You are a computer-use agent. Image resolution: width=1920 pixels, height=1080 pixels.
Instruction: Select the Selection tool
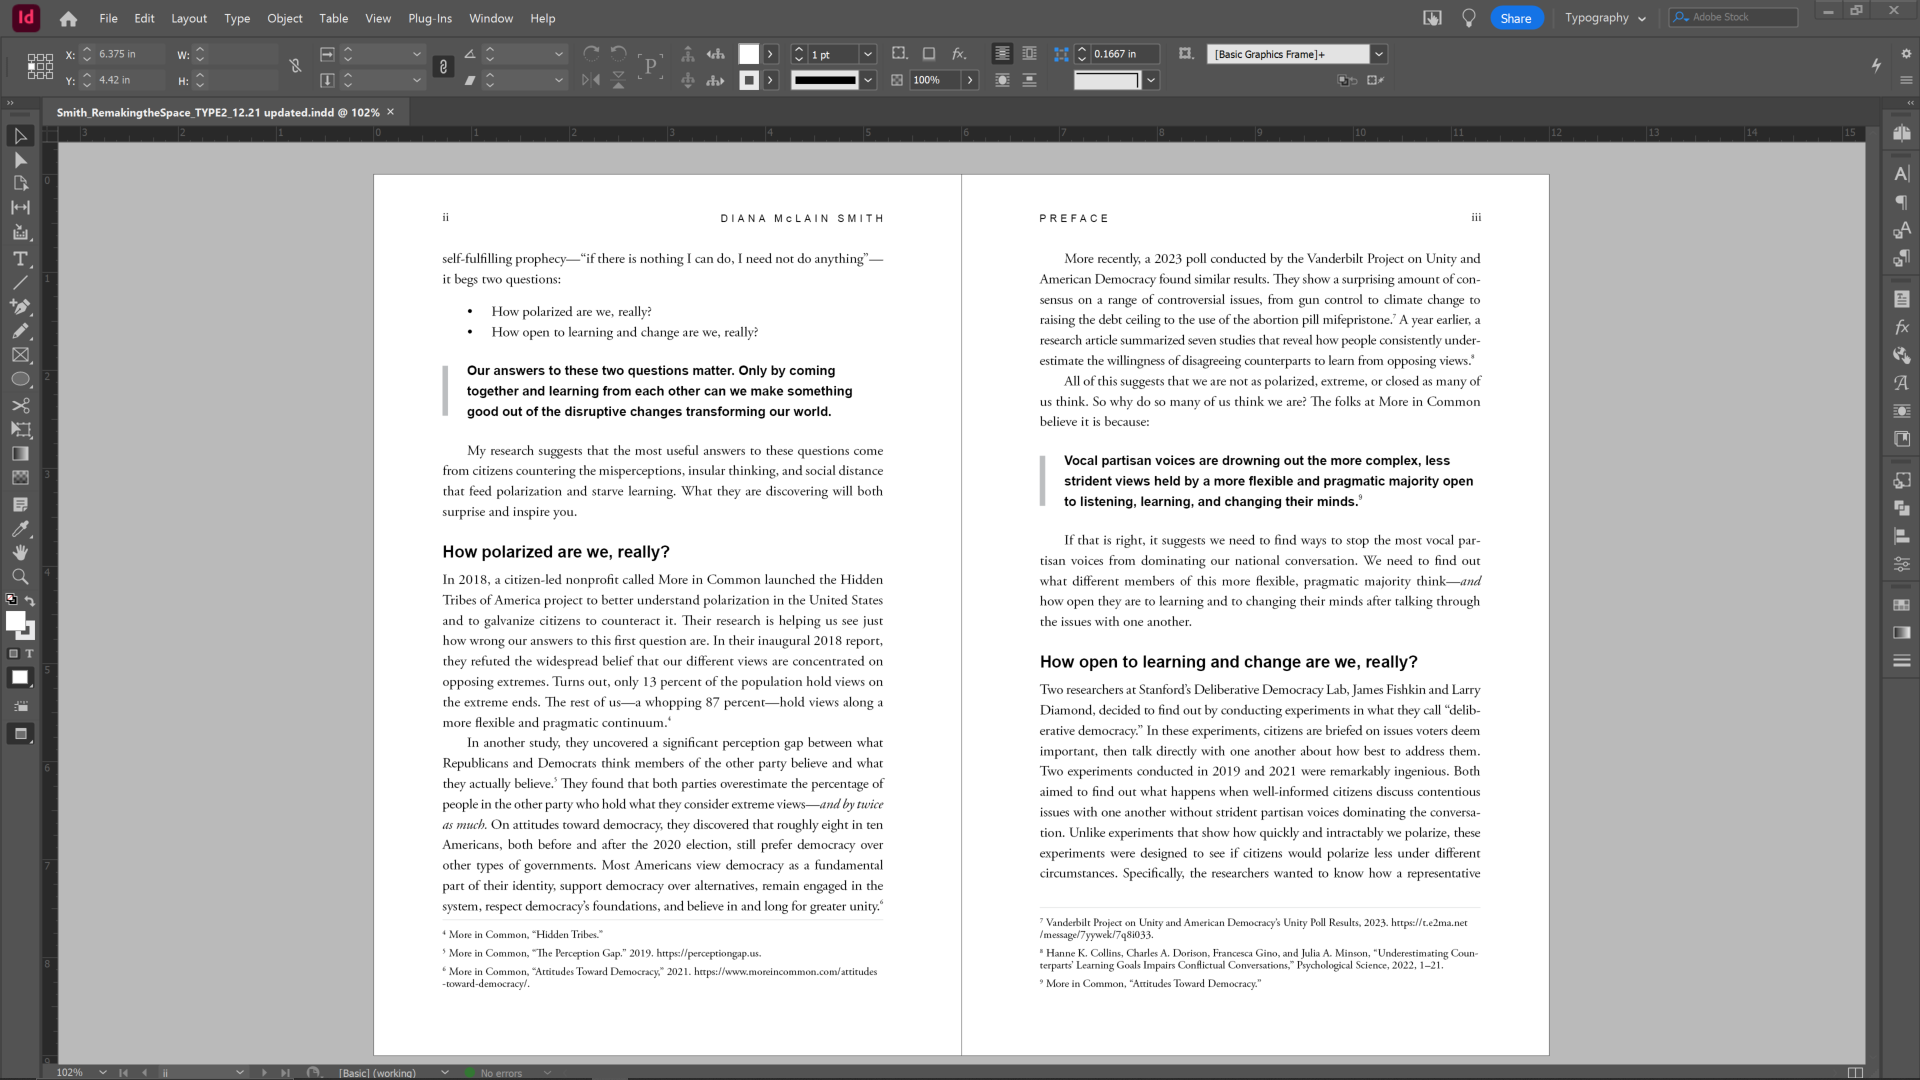coord(20,136)
